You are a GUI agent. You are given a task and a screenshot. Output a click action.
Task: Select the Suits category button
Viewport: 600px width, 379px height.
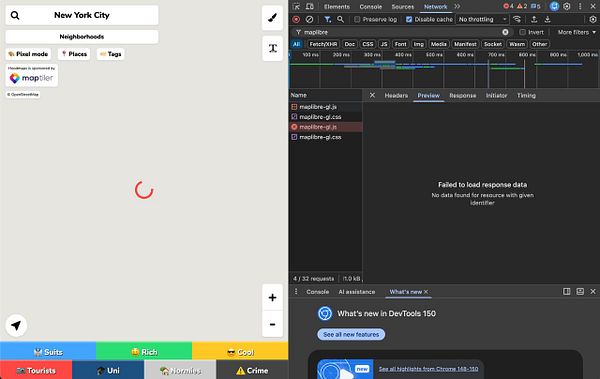pos(48,352)
